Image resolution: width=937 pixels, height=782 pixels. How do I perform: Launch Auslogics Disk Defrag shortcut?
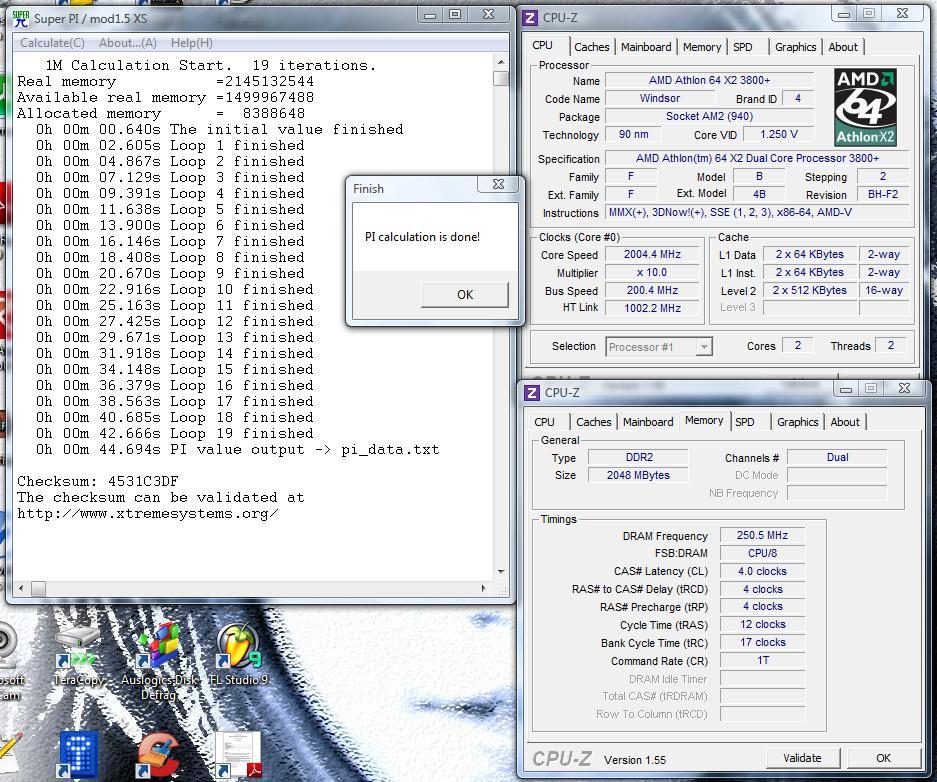pyautogui.click(x=159, y=660)
